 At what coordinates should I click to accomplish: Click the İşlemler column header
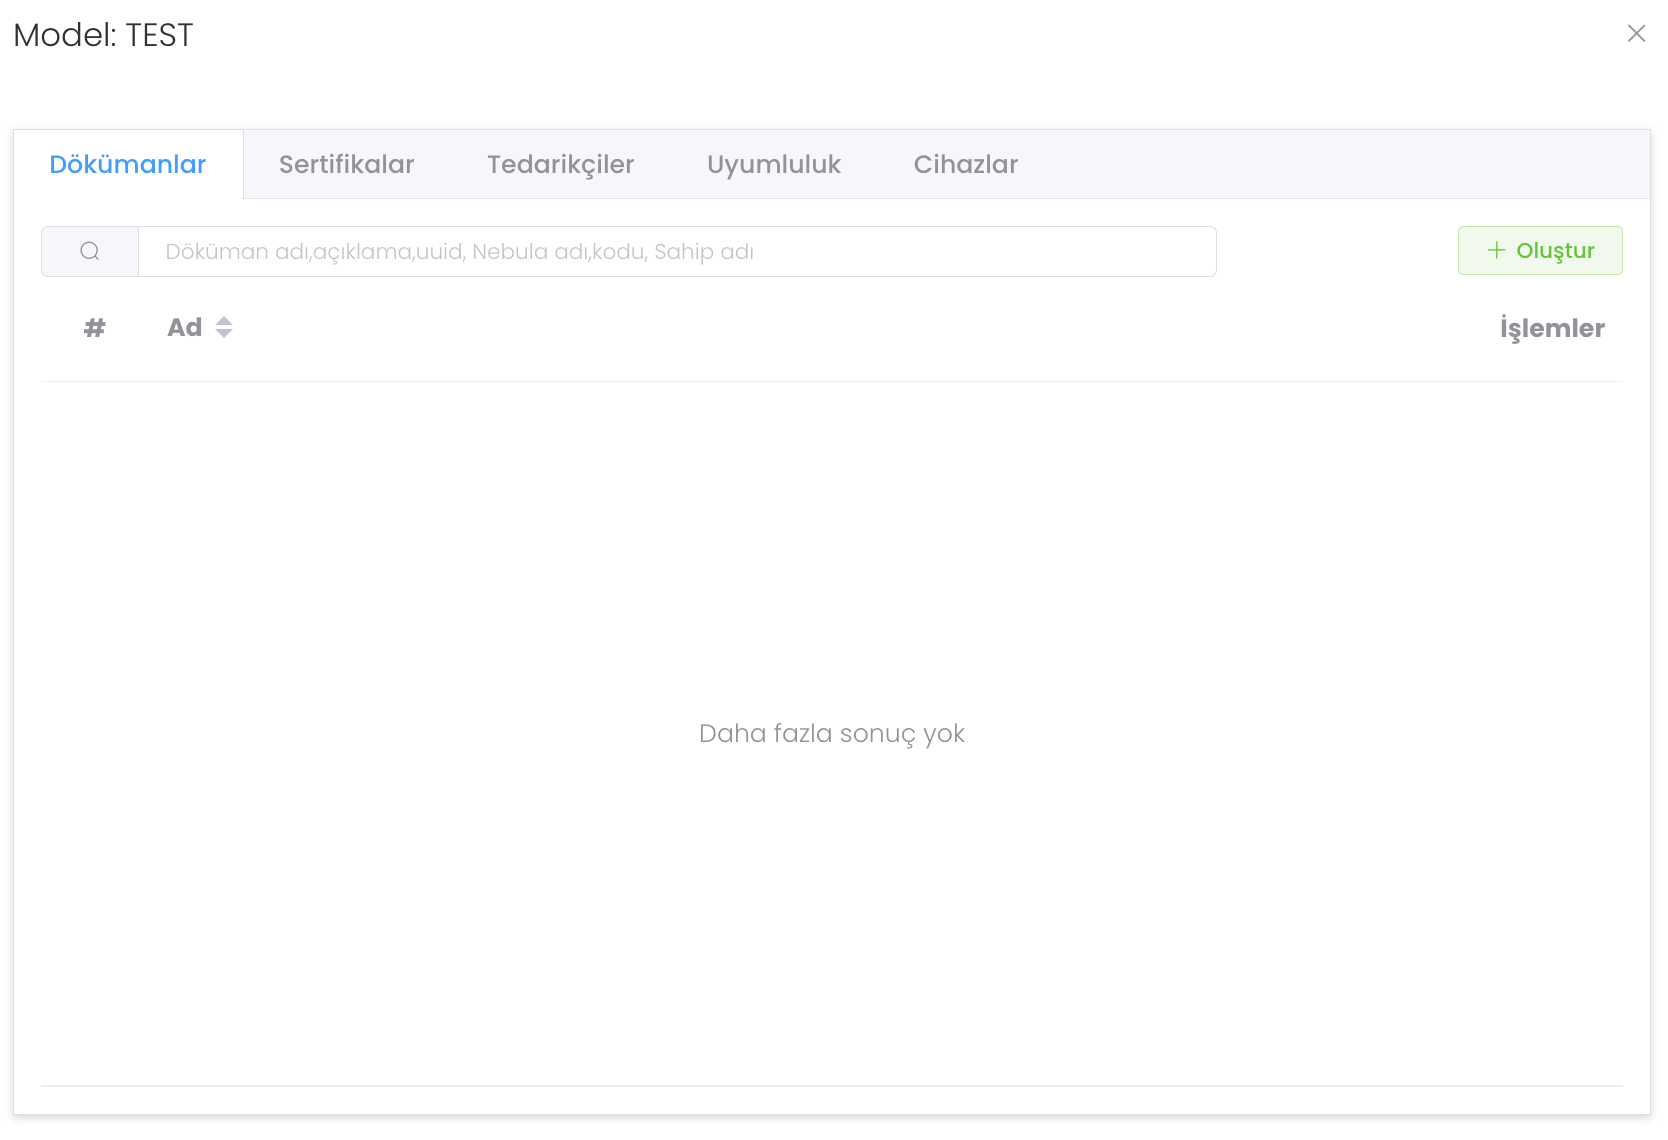pyautogui.click(x=1551, y=328)
